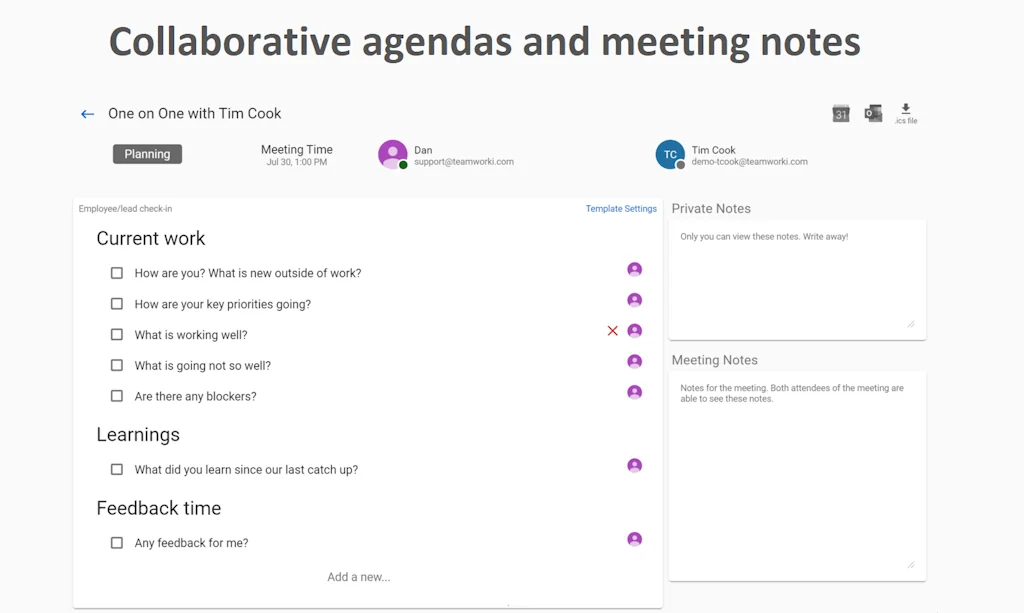Open Template Settings
This screenshot has width=1024, height=613.
[621, 208]
